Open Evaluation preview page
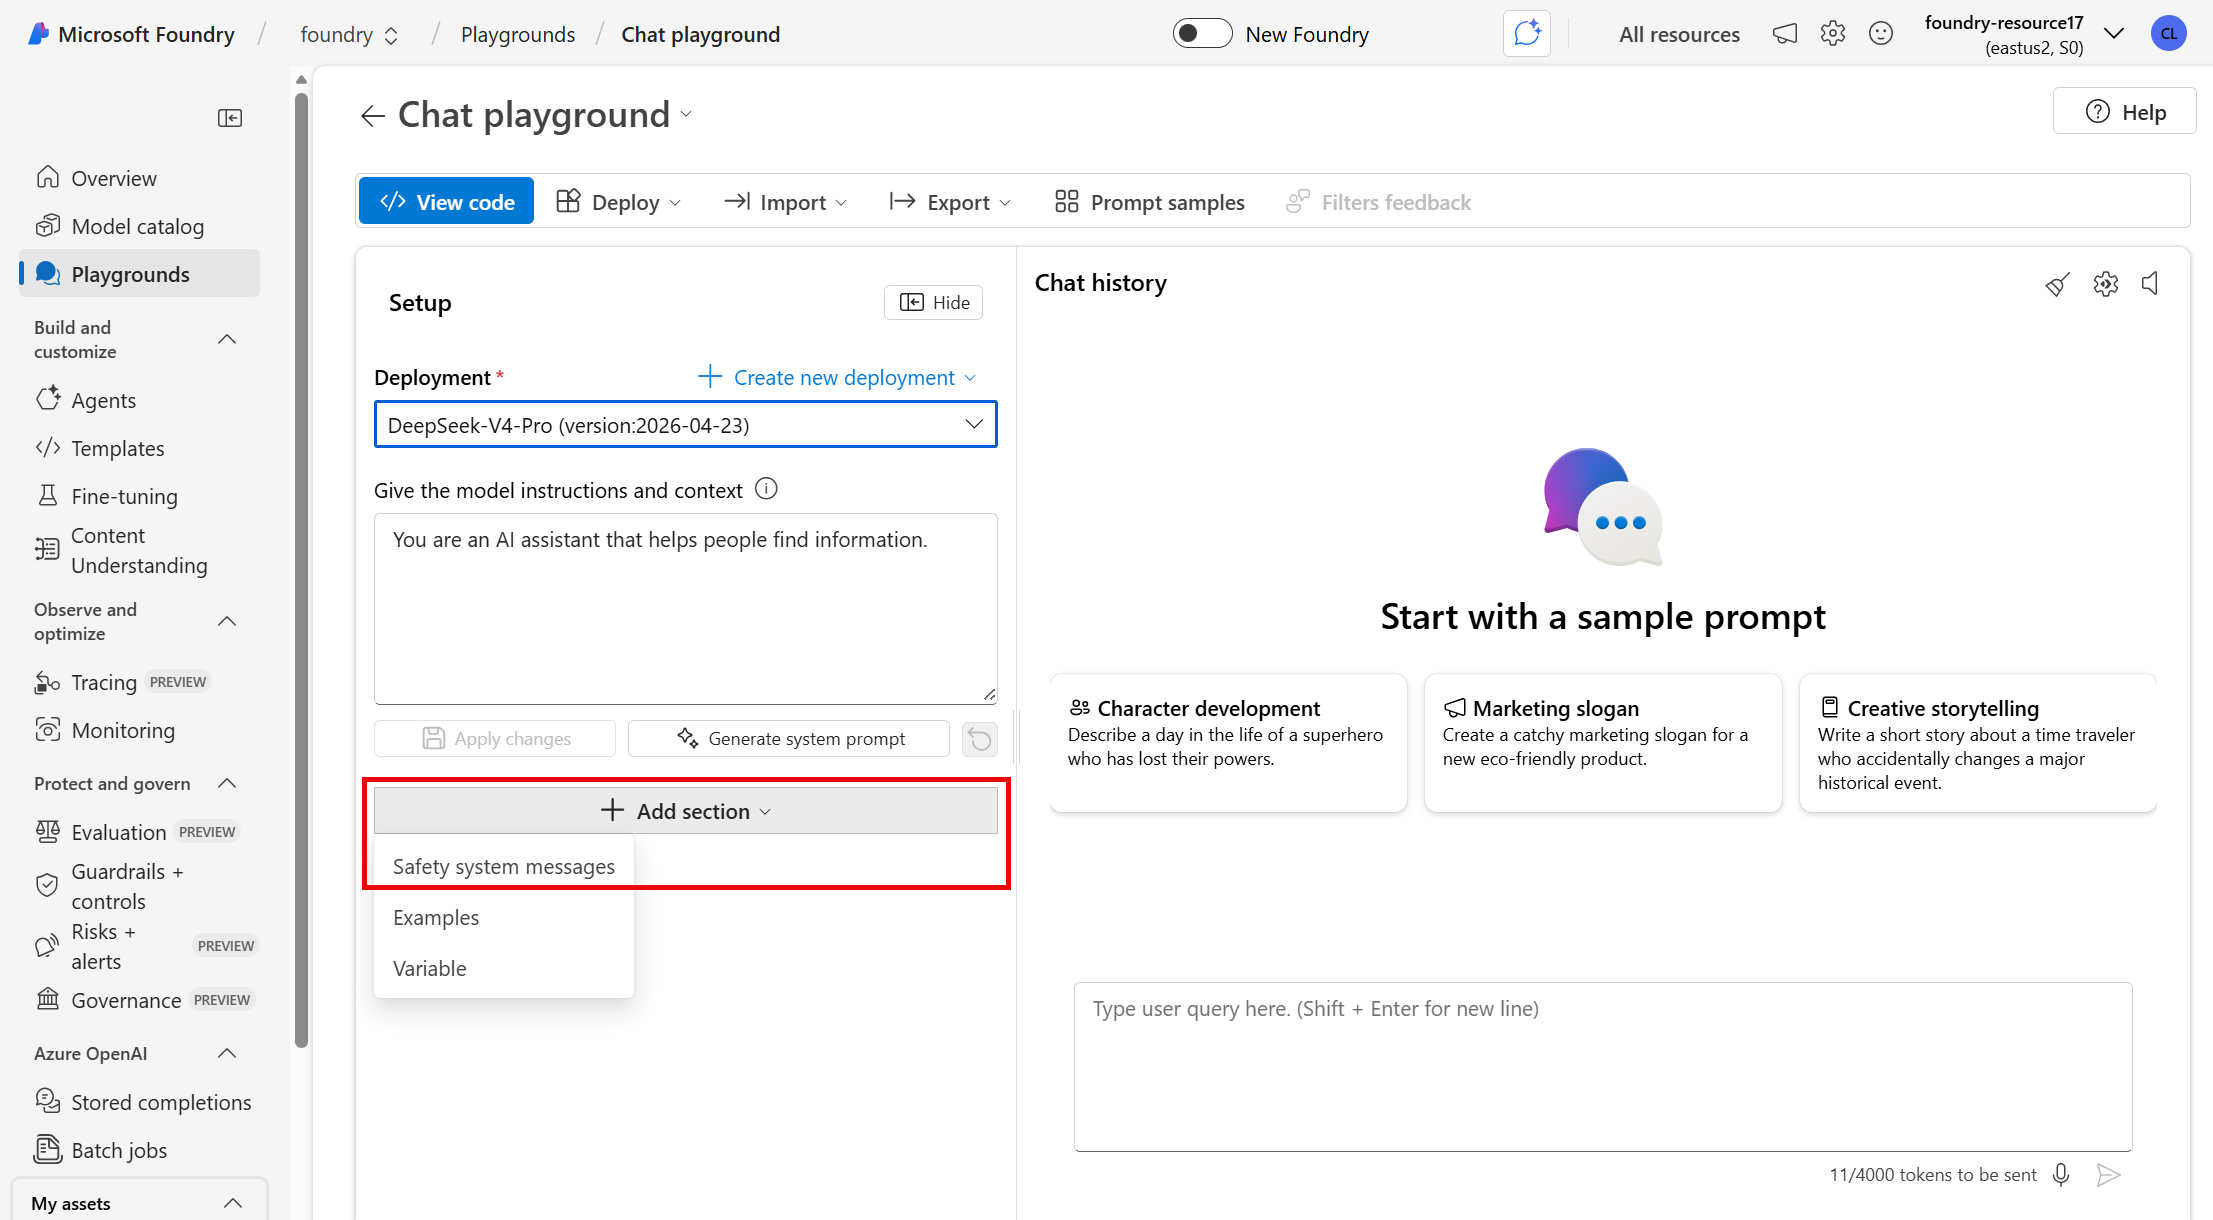The image size is (2213, 1220). point(140,832)
